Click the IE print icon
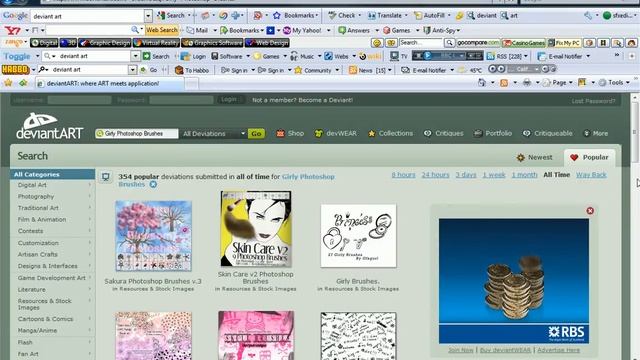The width and height of the screenshot is (640, 360). coord(527,83)
